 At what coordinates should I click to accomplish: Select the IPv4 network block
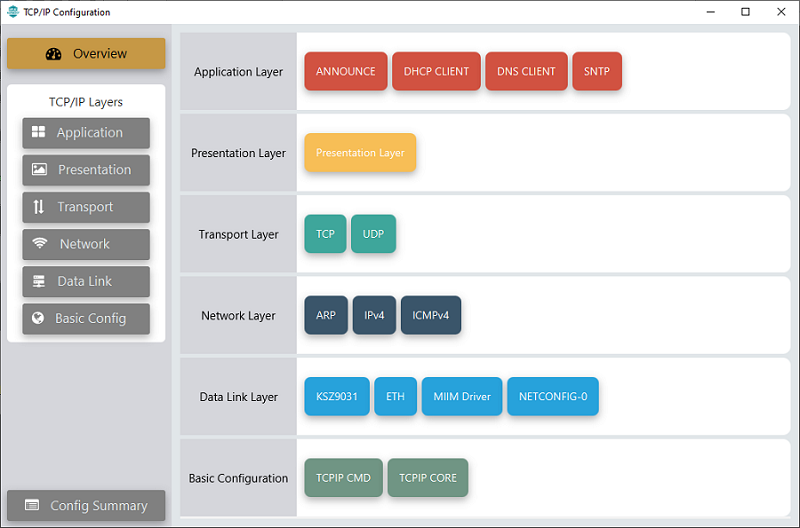coord(374,315)
